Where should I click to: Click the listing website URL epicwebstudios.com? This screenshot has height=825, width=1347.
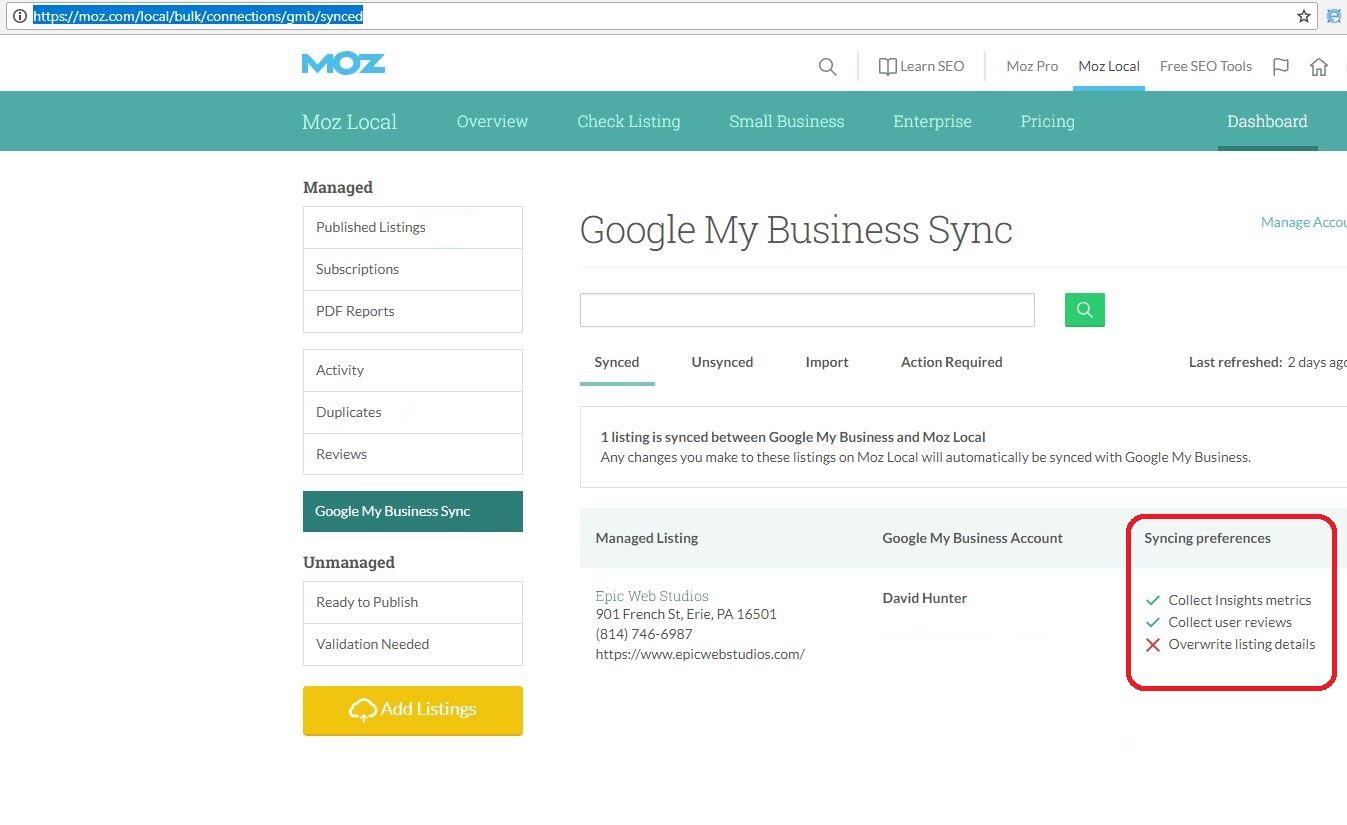pyautogui.click(x=700, y=654)
